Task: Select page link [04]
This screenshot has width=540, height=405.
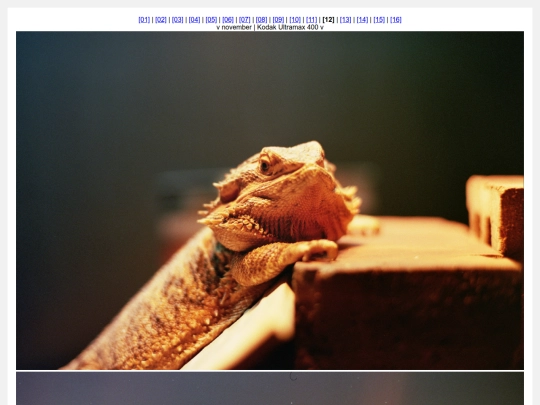Action: click(194, 20)
